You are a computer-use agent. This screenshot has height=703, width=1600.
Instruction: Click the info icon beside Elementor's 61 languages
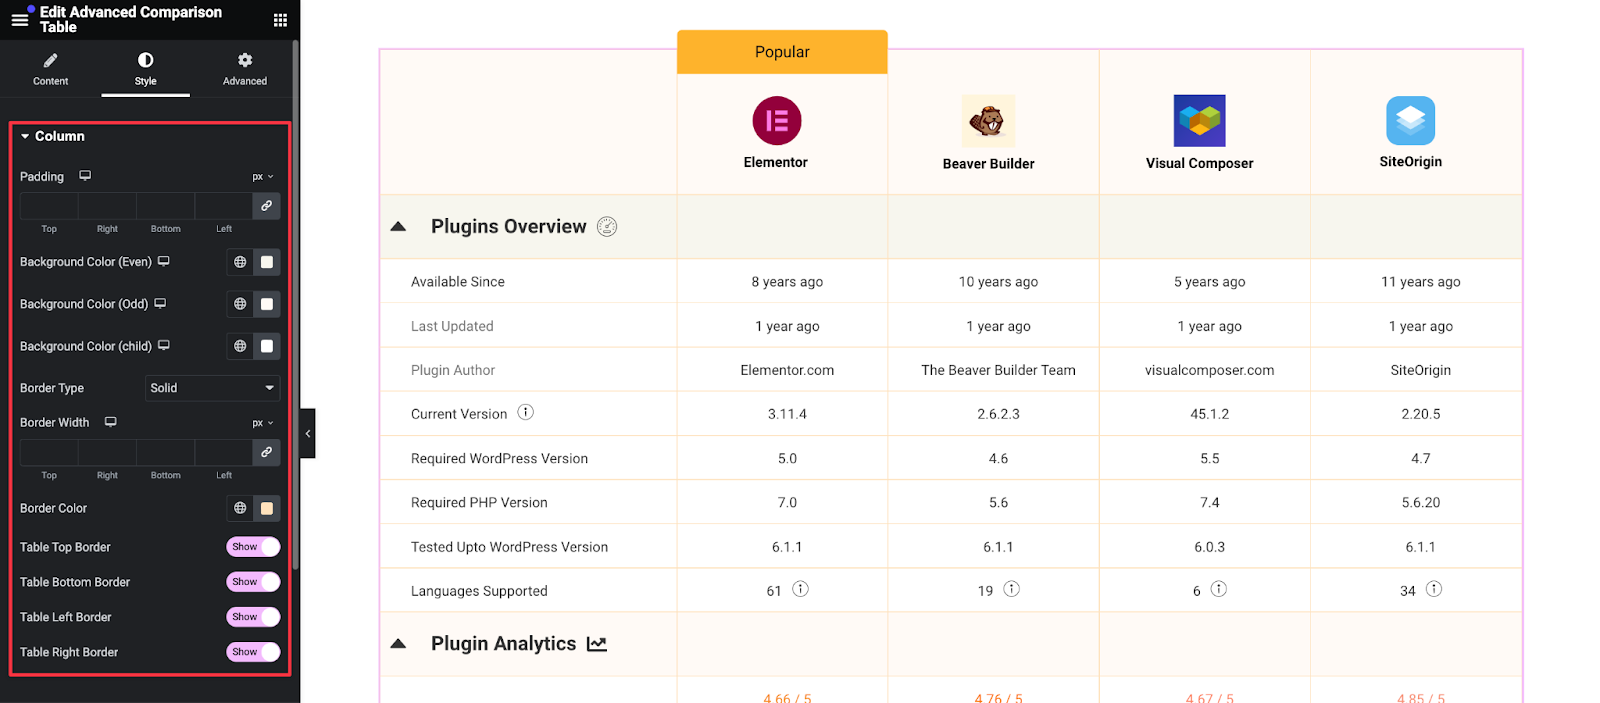coord(800,589)
